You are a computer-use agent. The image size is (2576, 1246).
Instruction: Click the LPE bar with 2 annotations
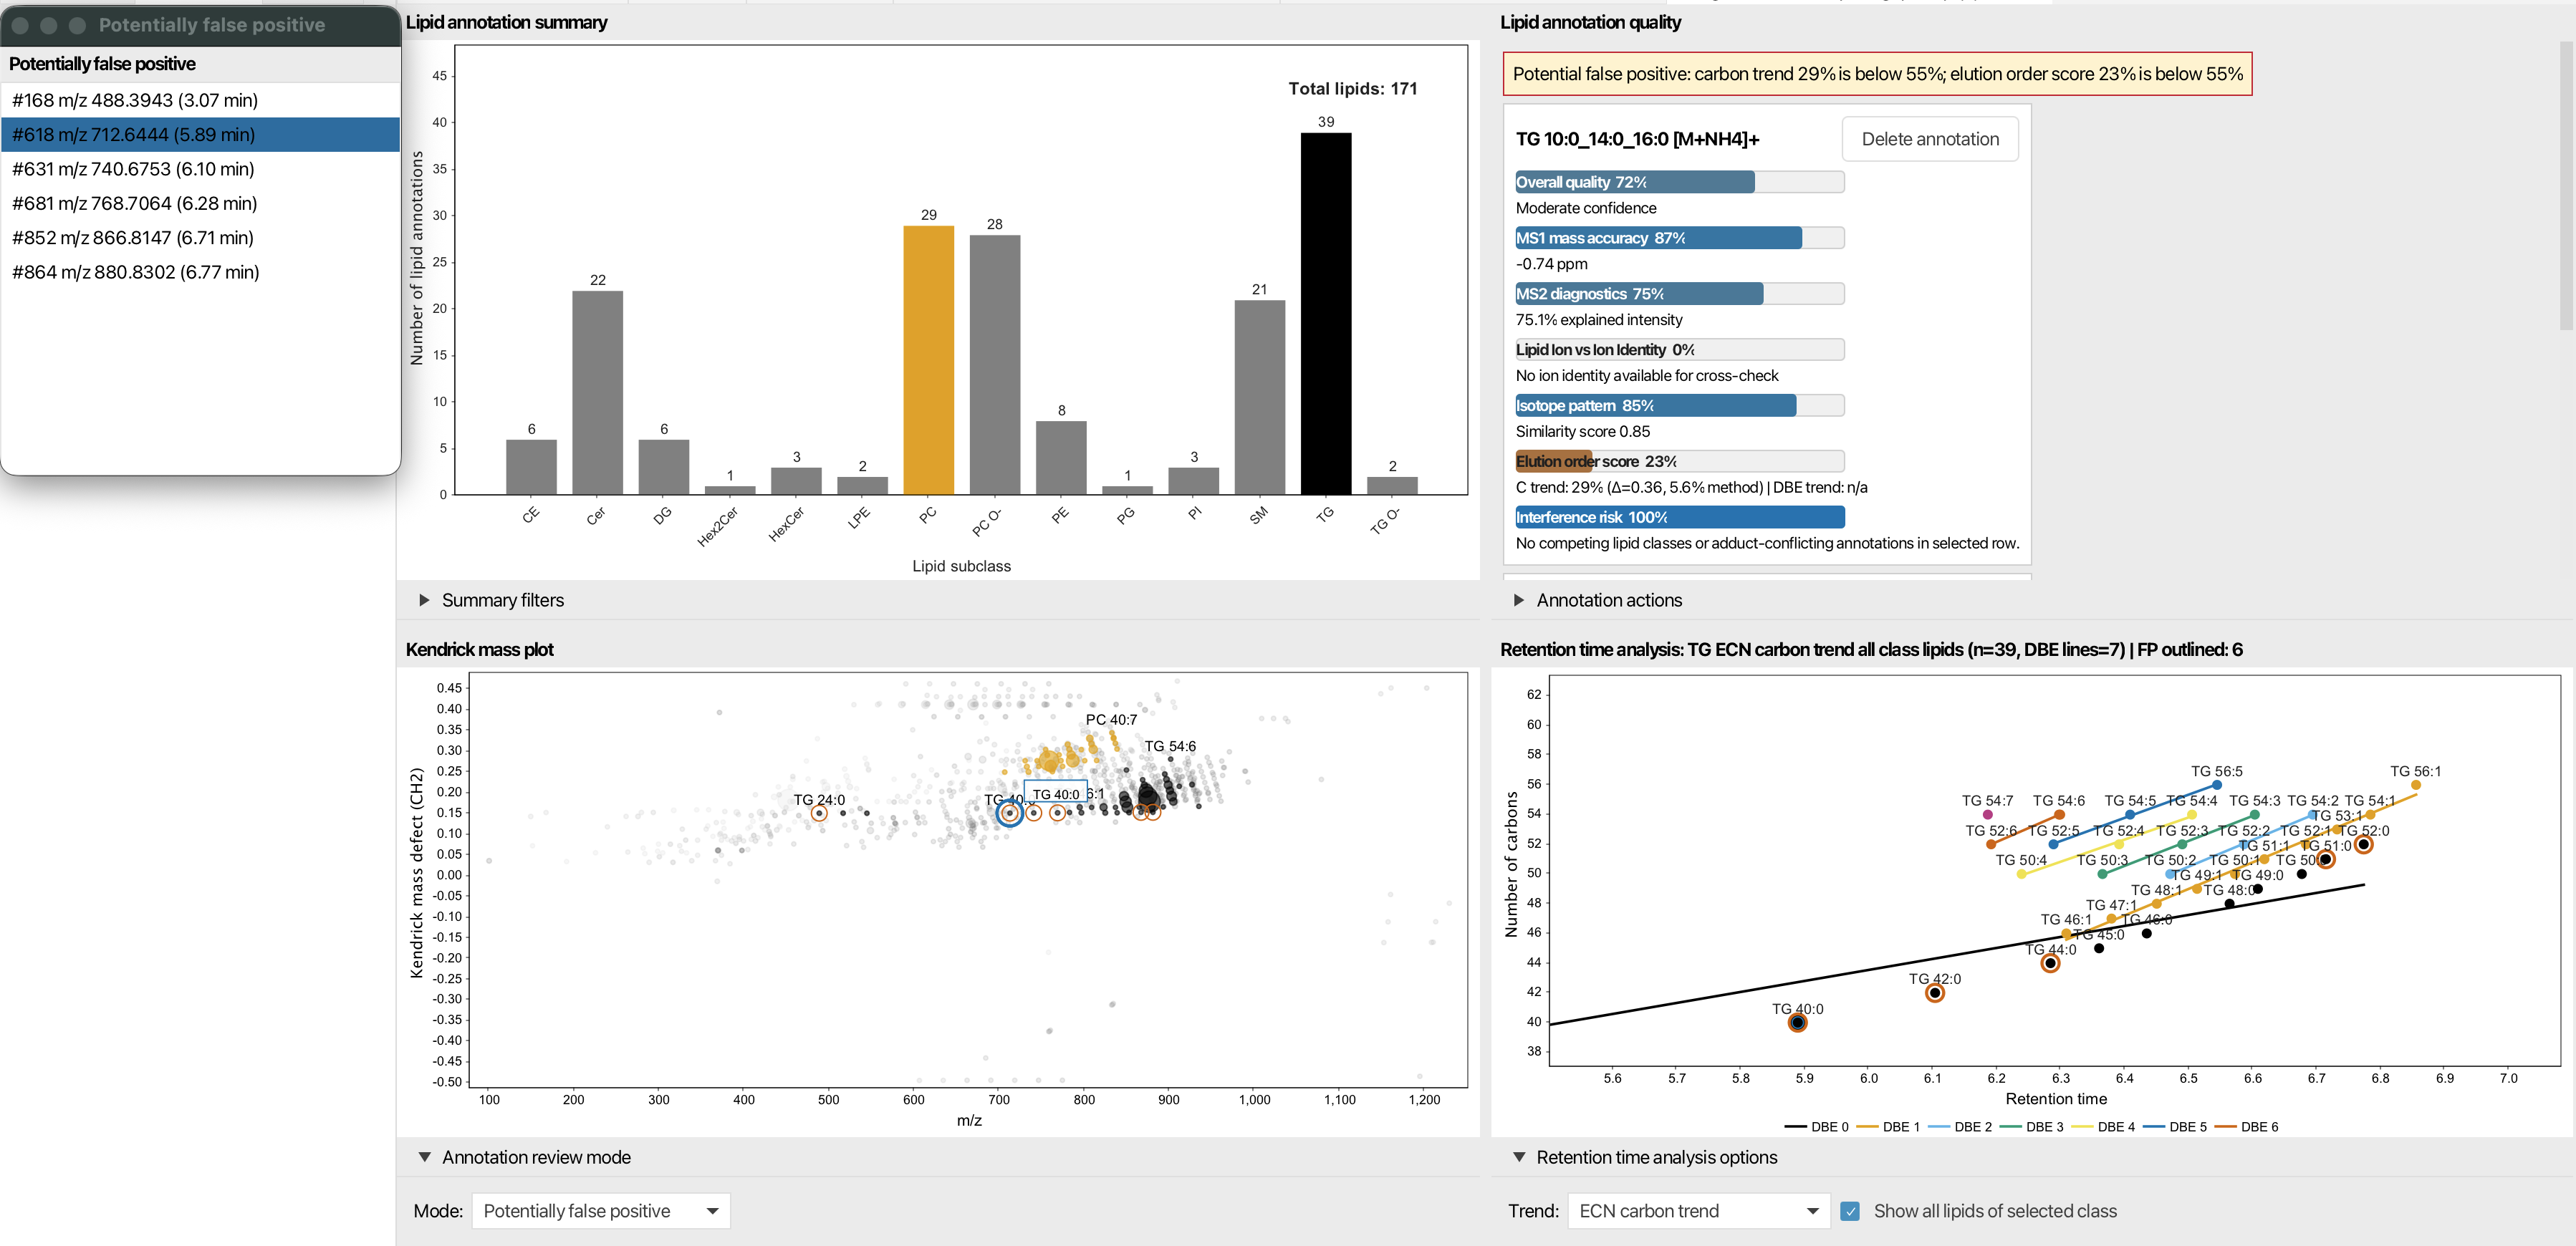[862, 485]
